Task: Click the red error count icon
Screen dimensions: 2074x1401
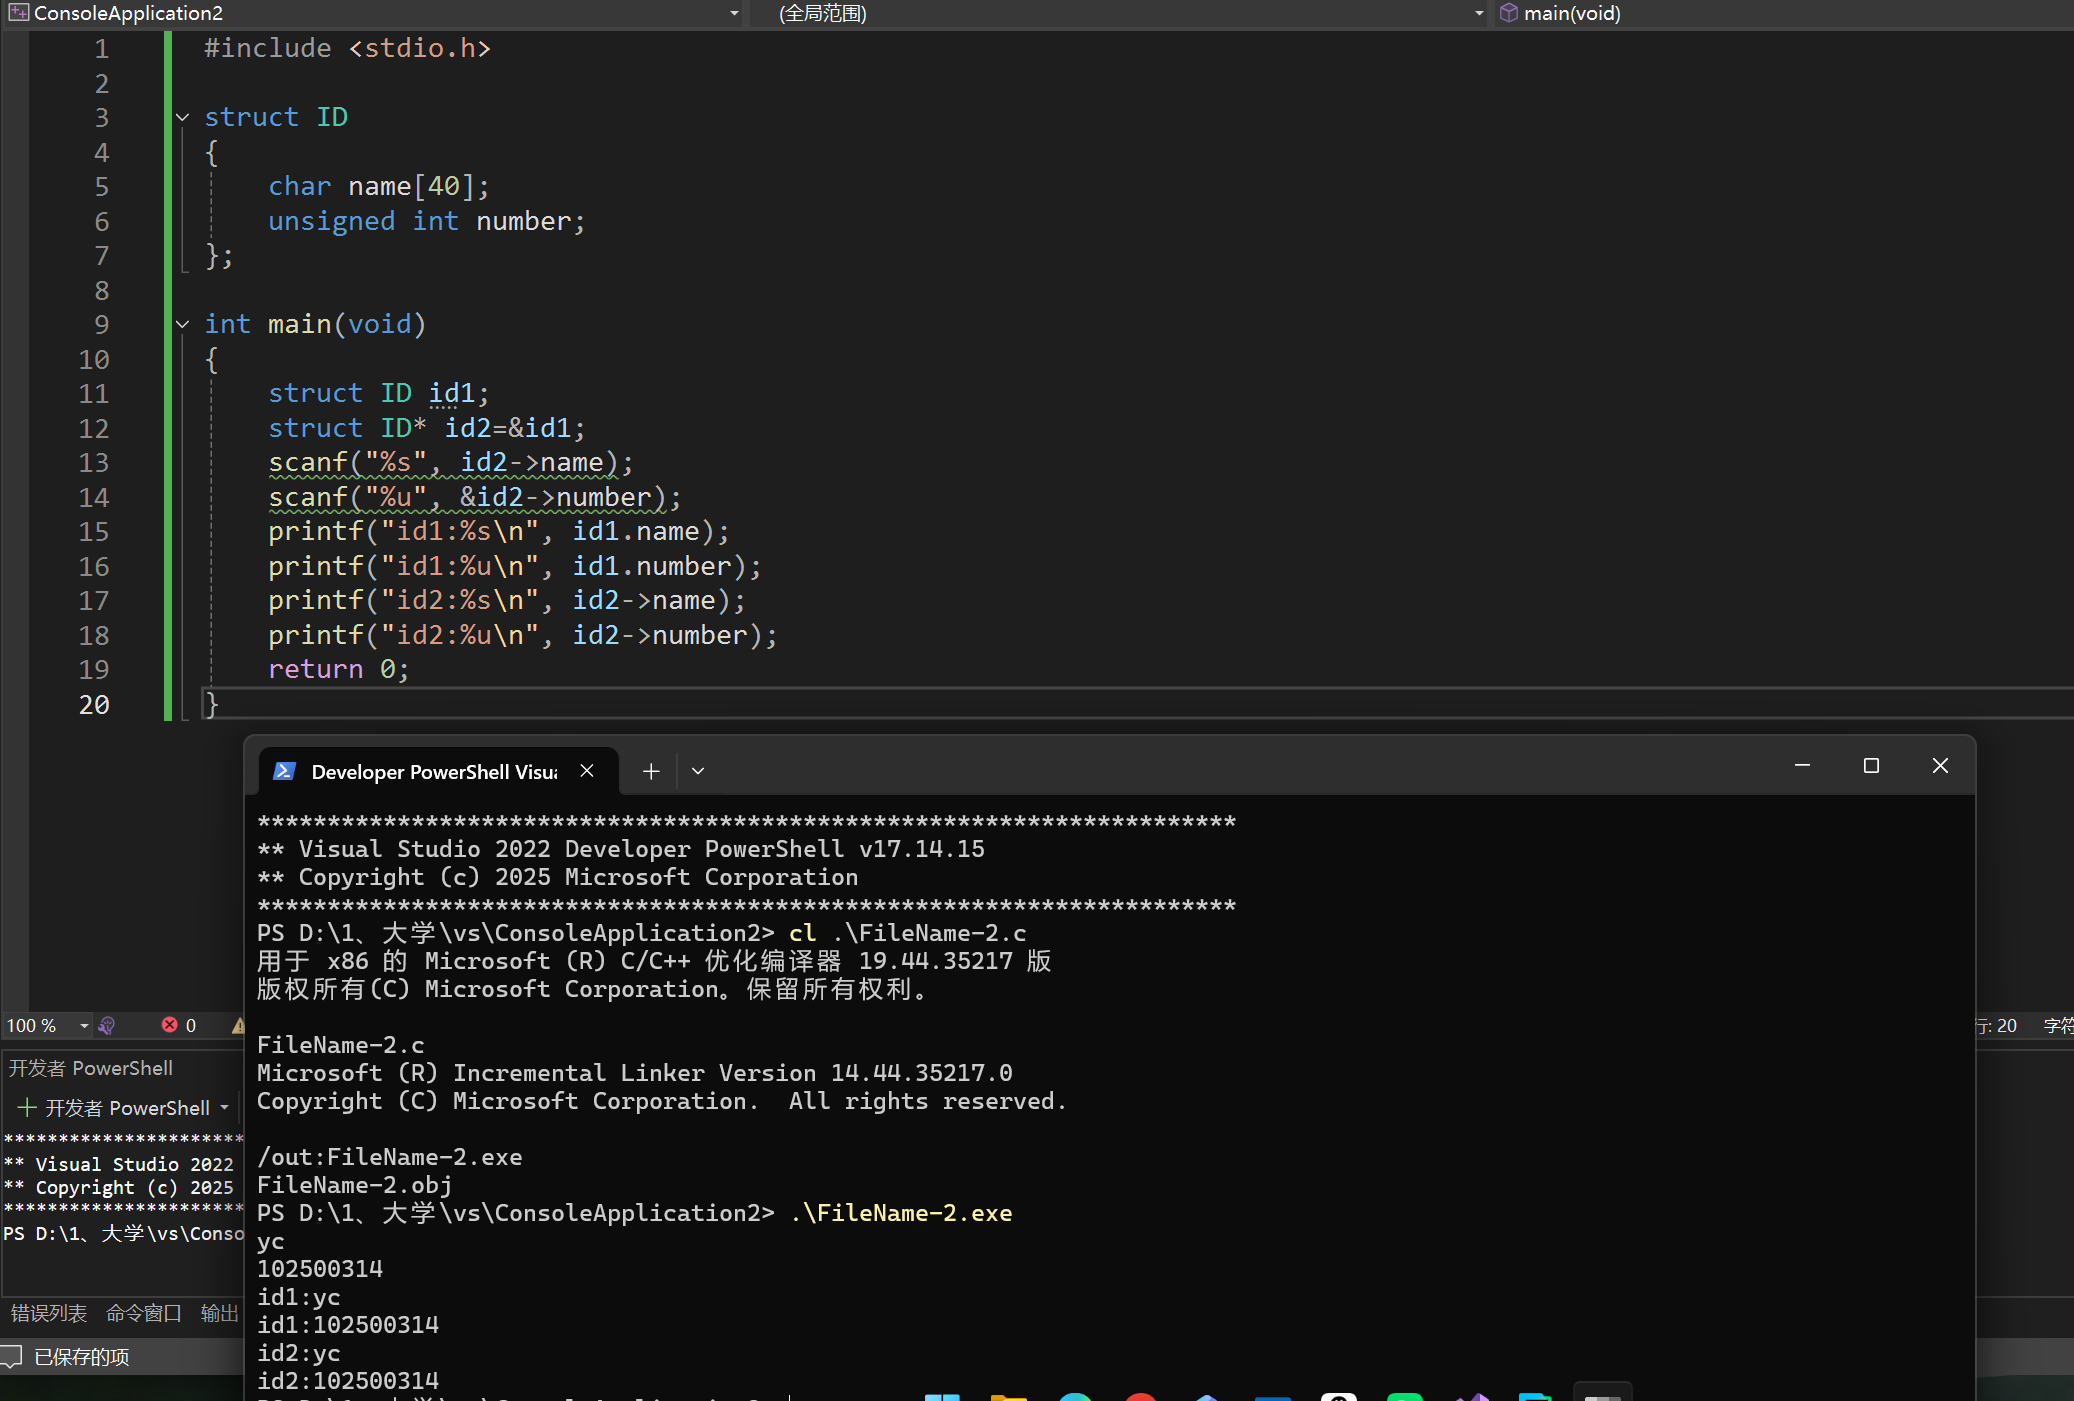Action: coord(170,1025)
